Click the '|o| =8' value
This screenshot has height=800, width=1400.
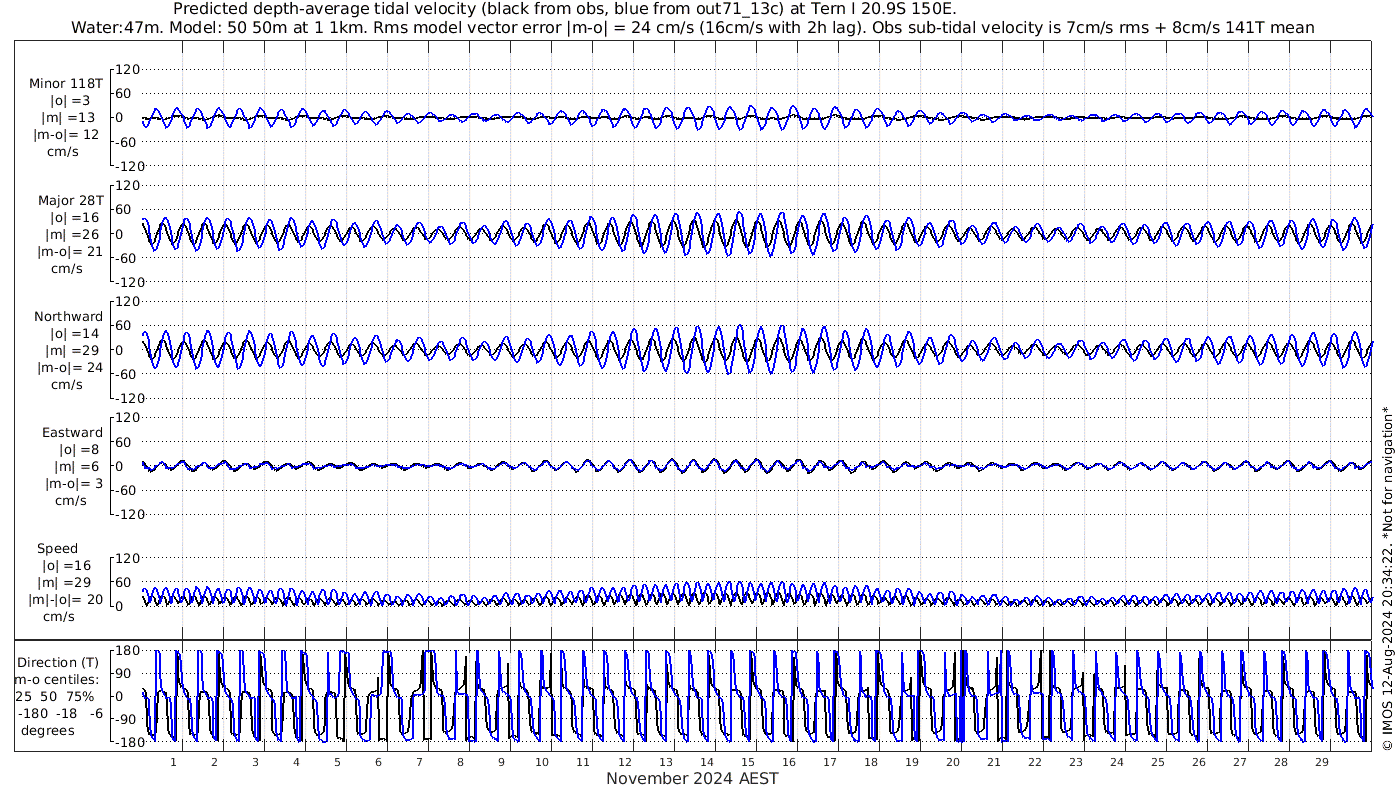pos(80,450)
